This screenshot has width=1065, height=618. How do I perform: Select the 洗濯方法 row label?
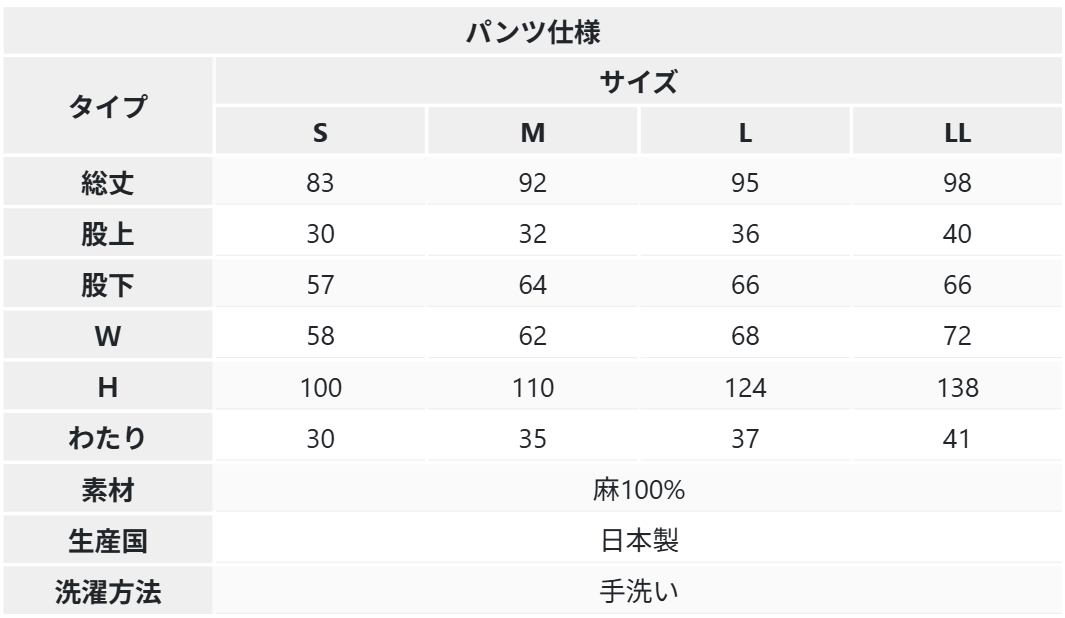click(107, 593)
